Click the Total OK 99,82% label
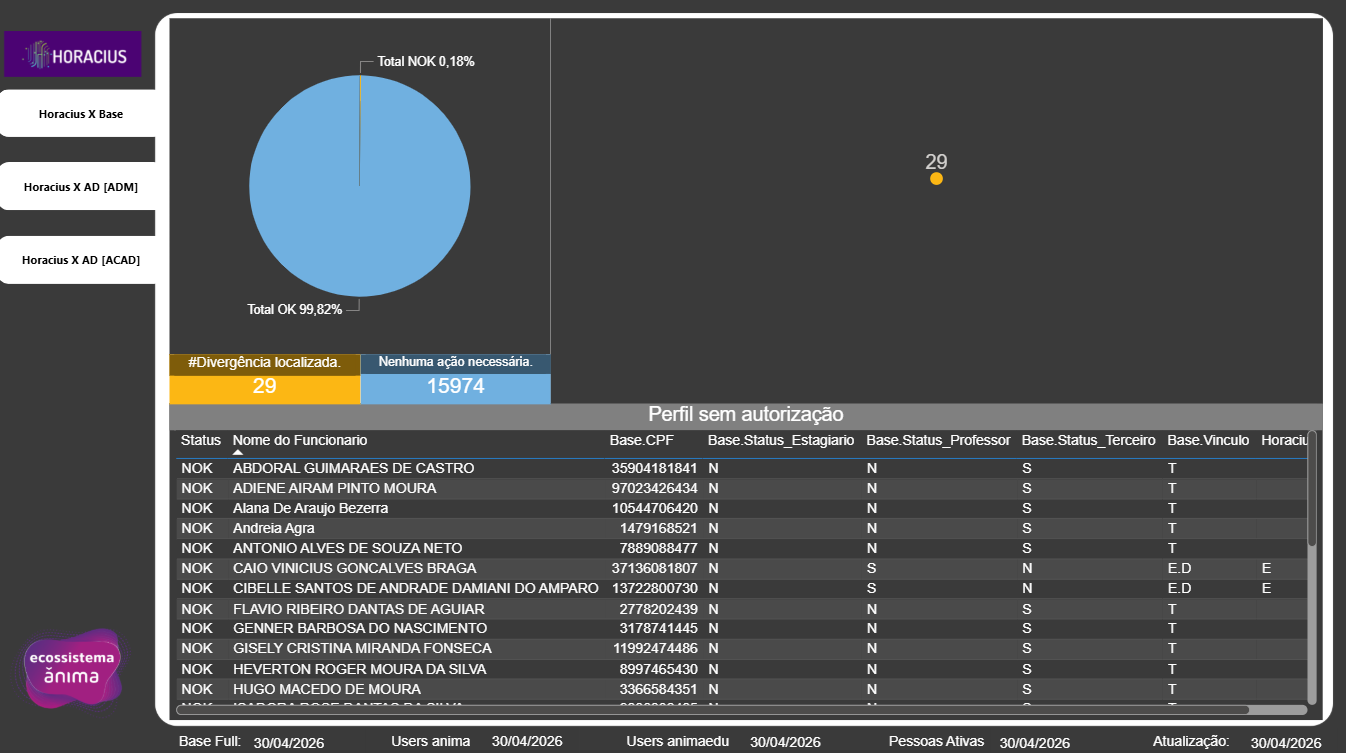Viewport: 1346px width, 753px height. click(x=295, y=310)
